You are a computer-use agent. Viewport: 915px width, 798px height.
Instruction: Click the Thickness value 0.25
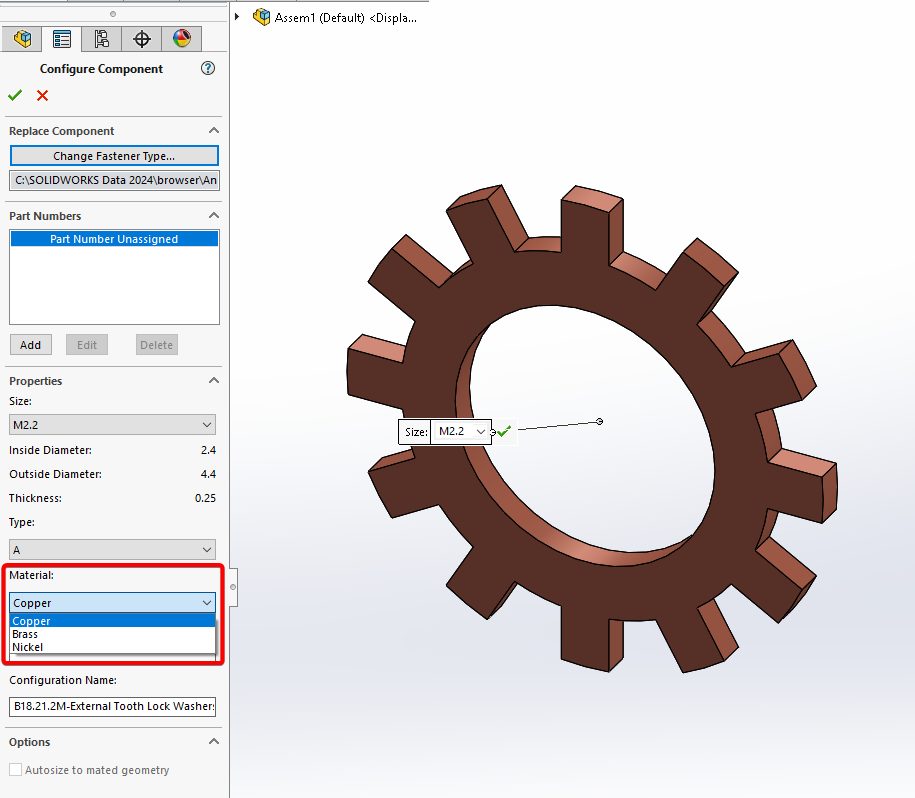click(205, 498)
